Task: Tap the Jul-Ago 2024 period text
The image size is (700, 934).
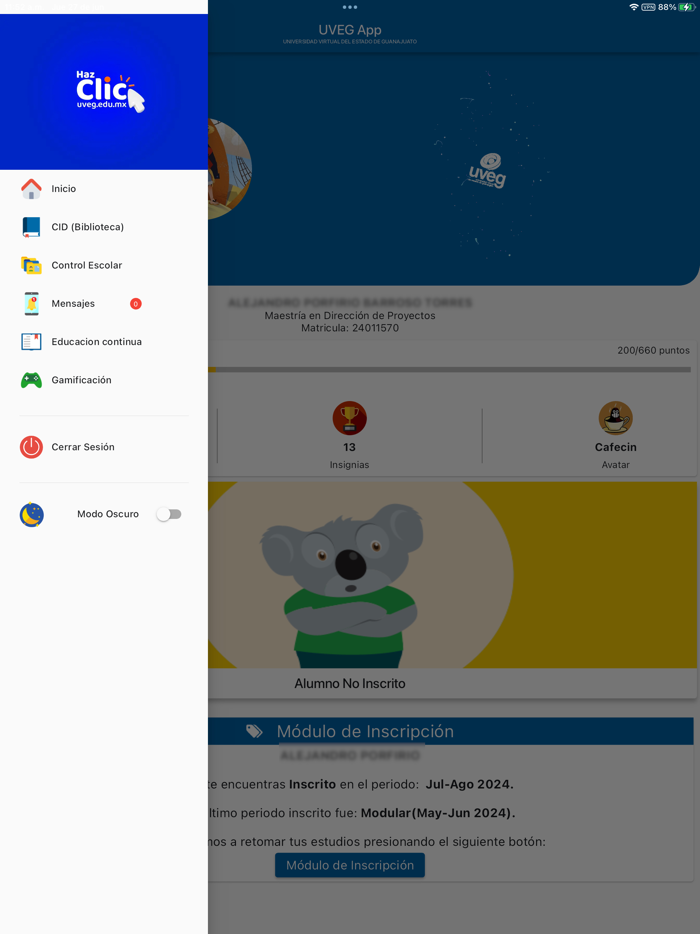Action: (x=469, y=784)
